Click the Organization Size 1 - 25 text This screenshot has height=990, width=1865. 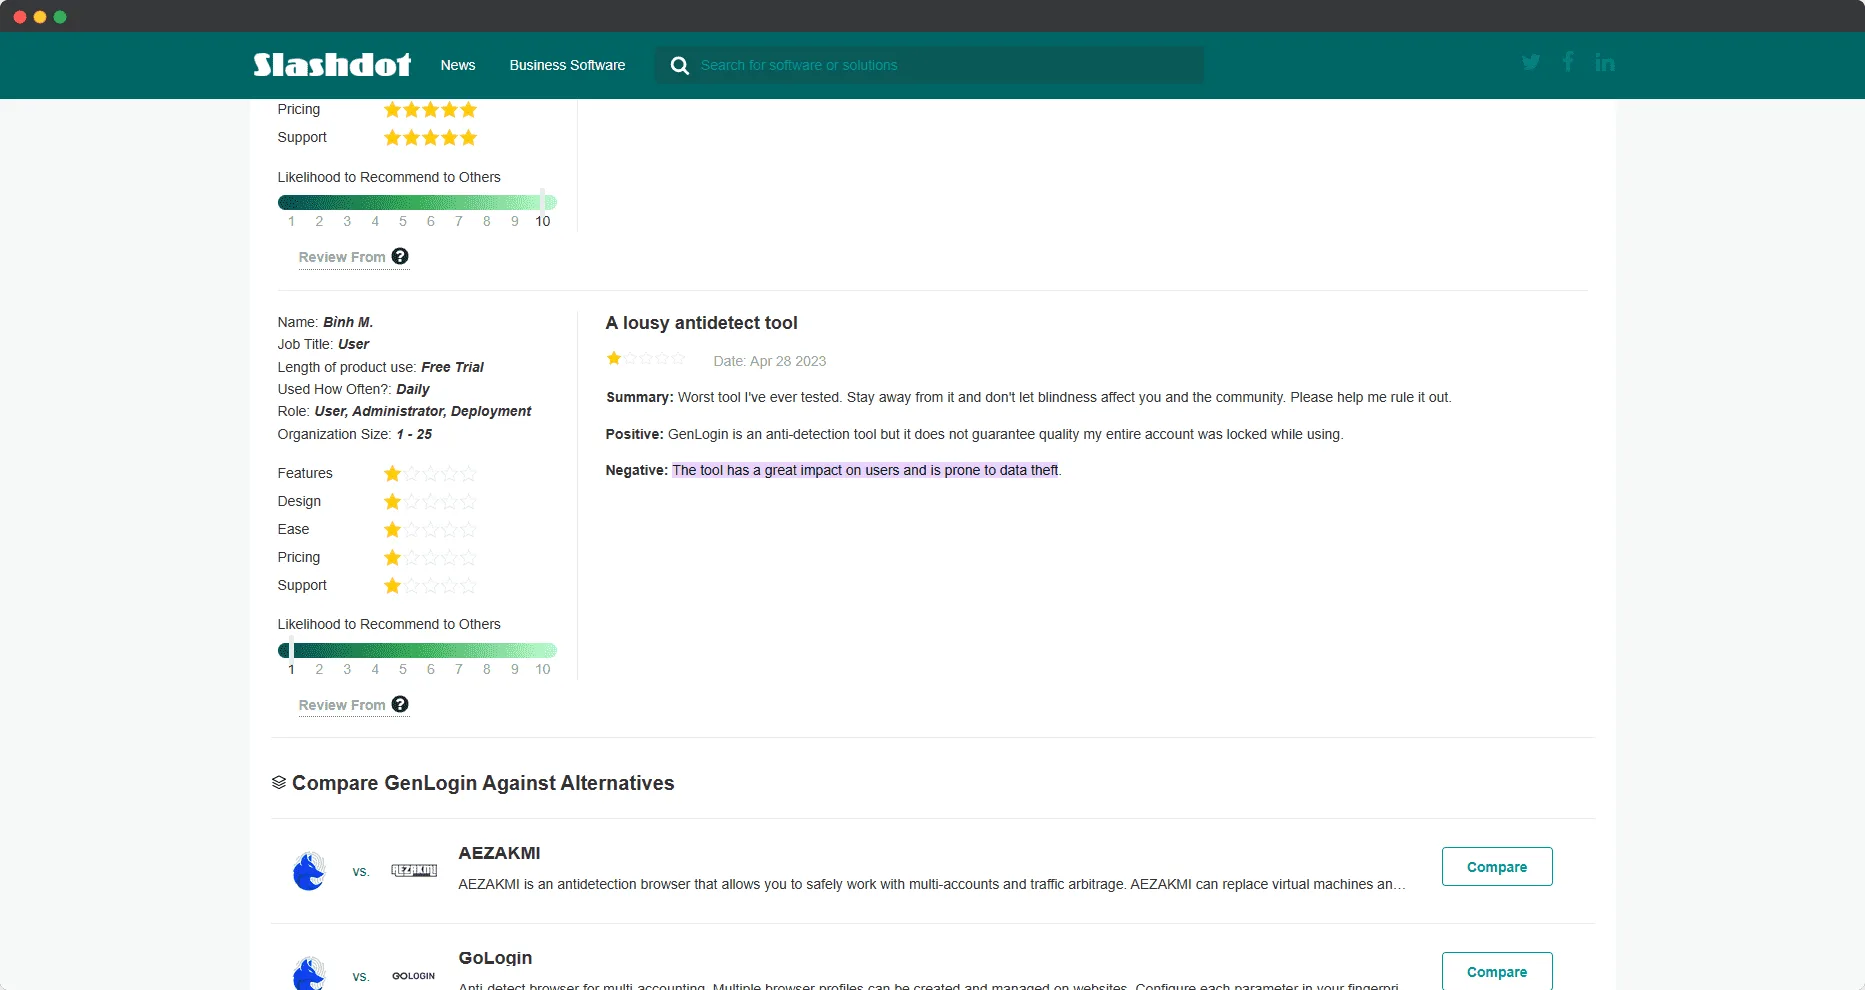pyautogui.click(x=355, y=434)
